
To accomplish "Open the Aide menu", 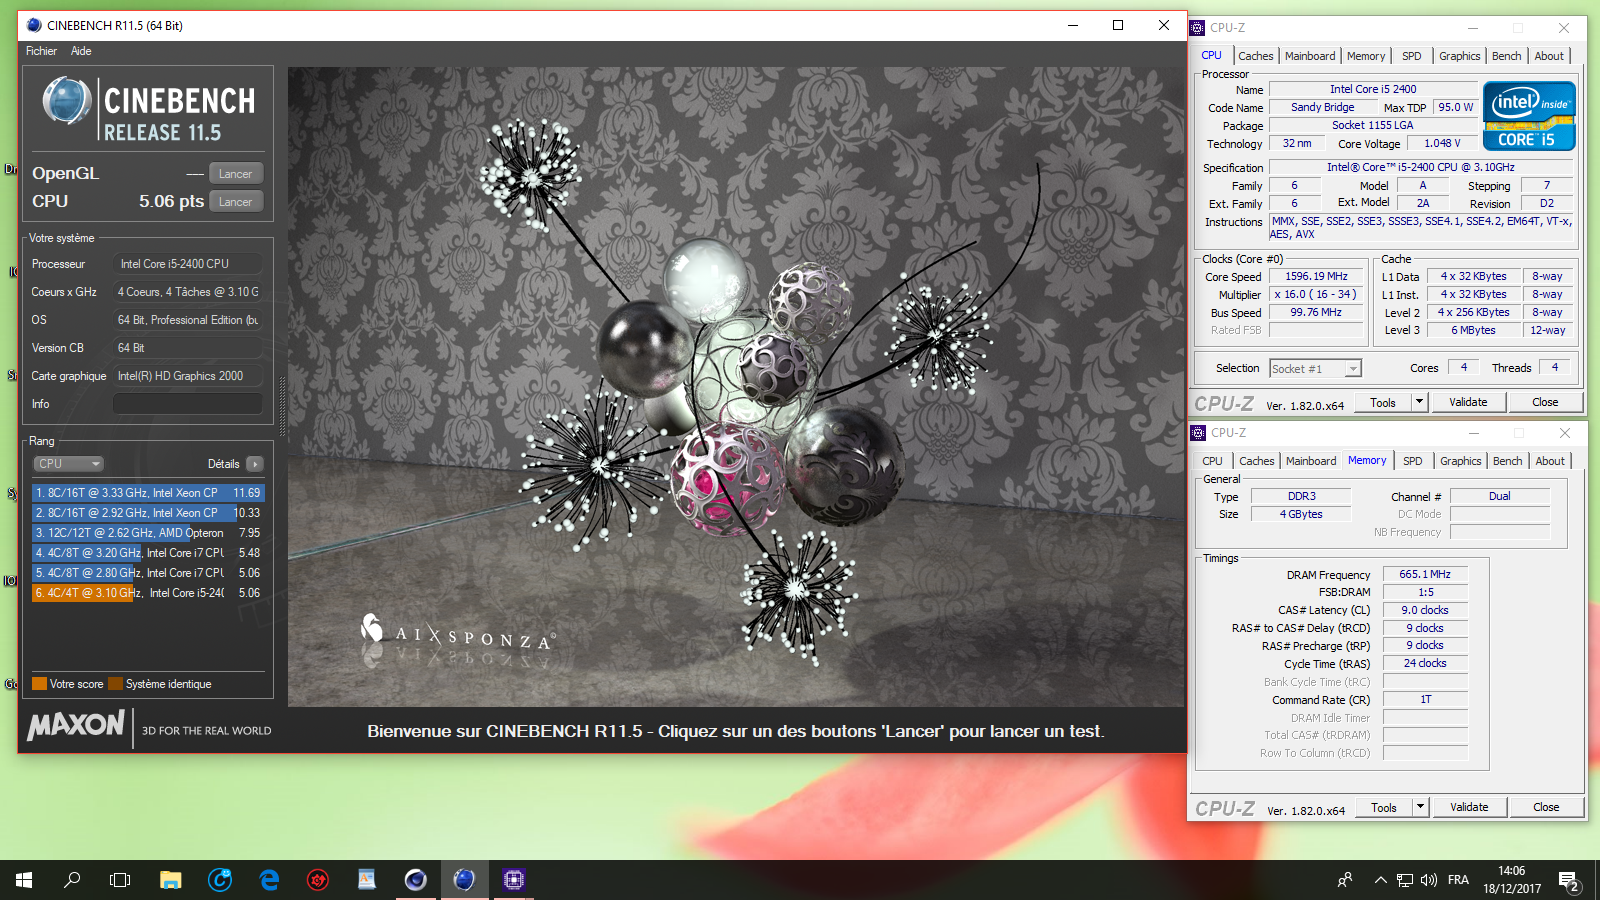I will [81, 51].
